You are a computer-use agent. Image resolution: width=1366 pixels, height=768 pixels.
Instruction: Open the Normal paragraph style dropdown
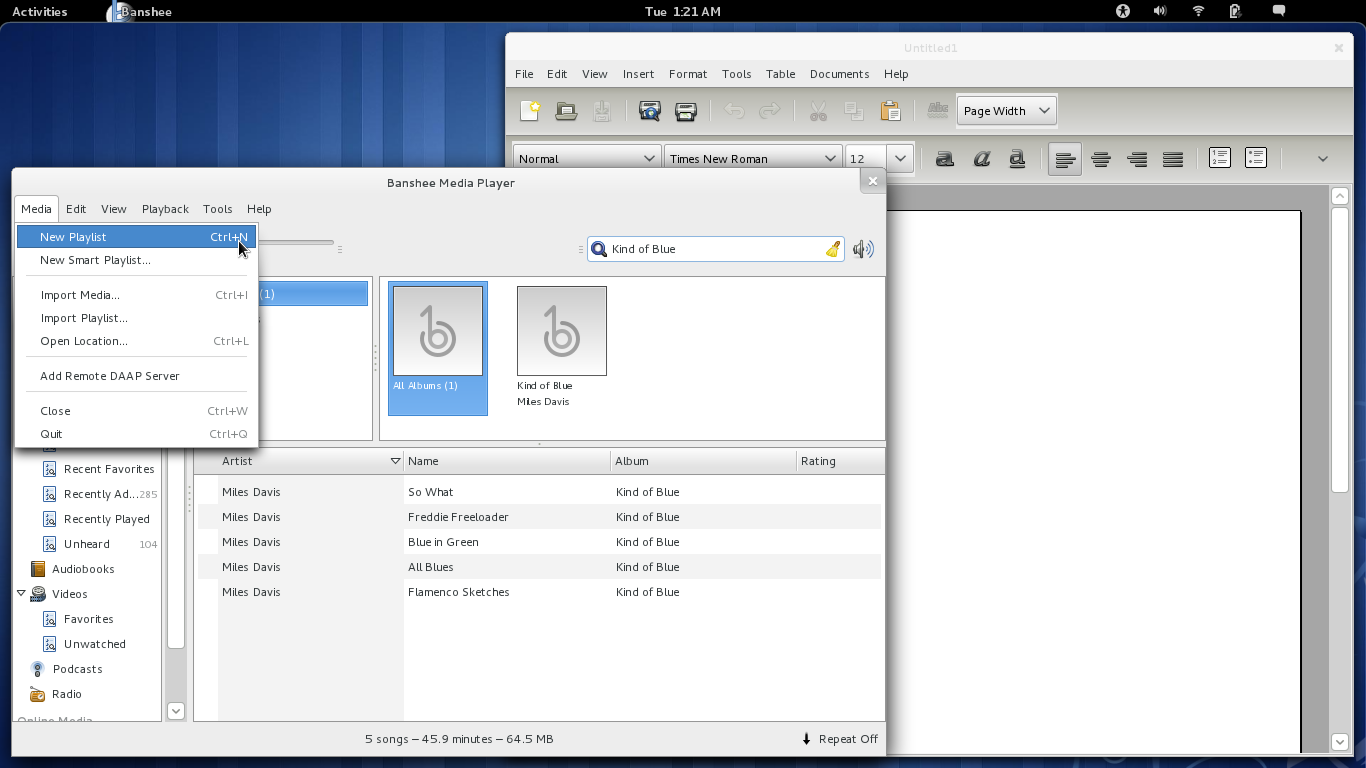[586, 159]
